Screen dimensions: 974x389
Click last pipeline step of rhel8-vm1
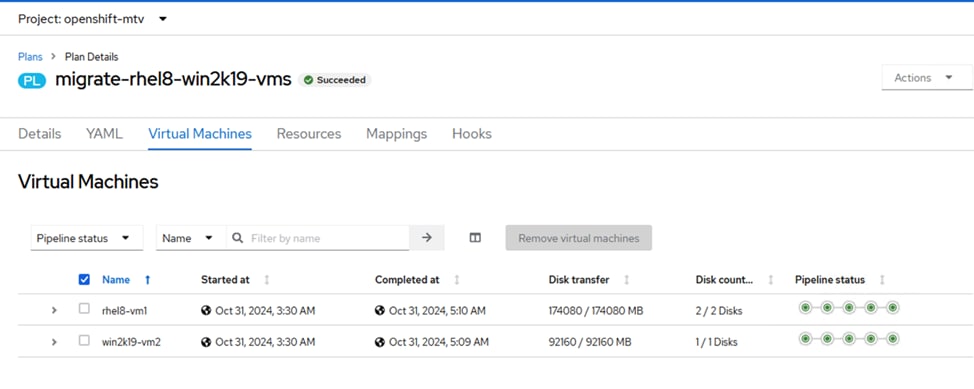(x=893, y=308)
